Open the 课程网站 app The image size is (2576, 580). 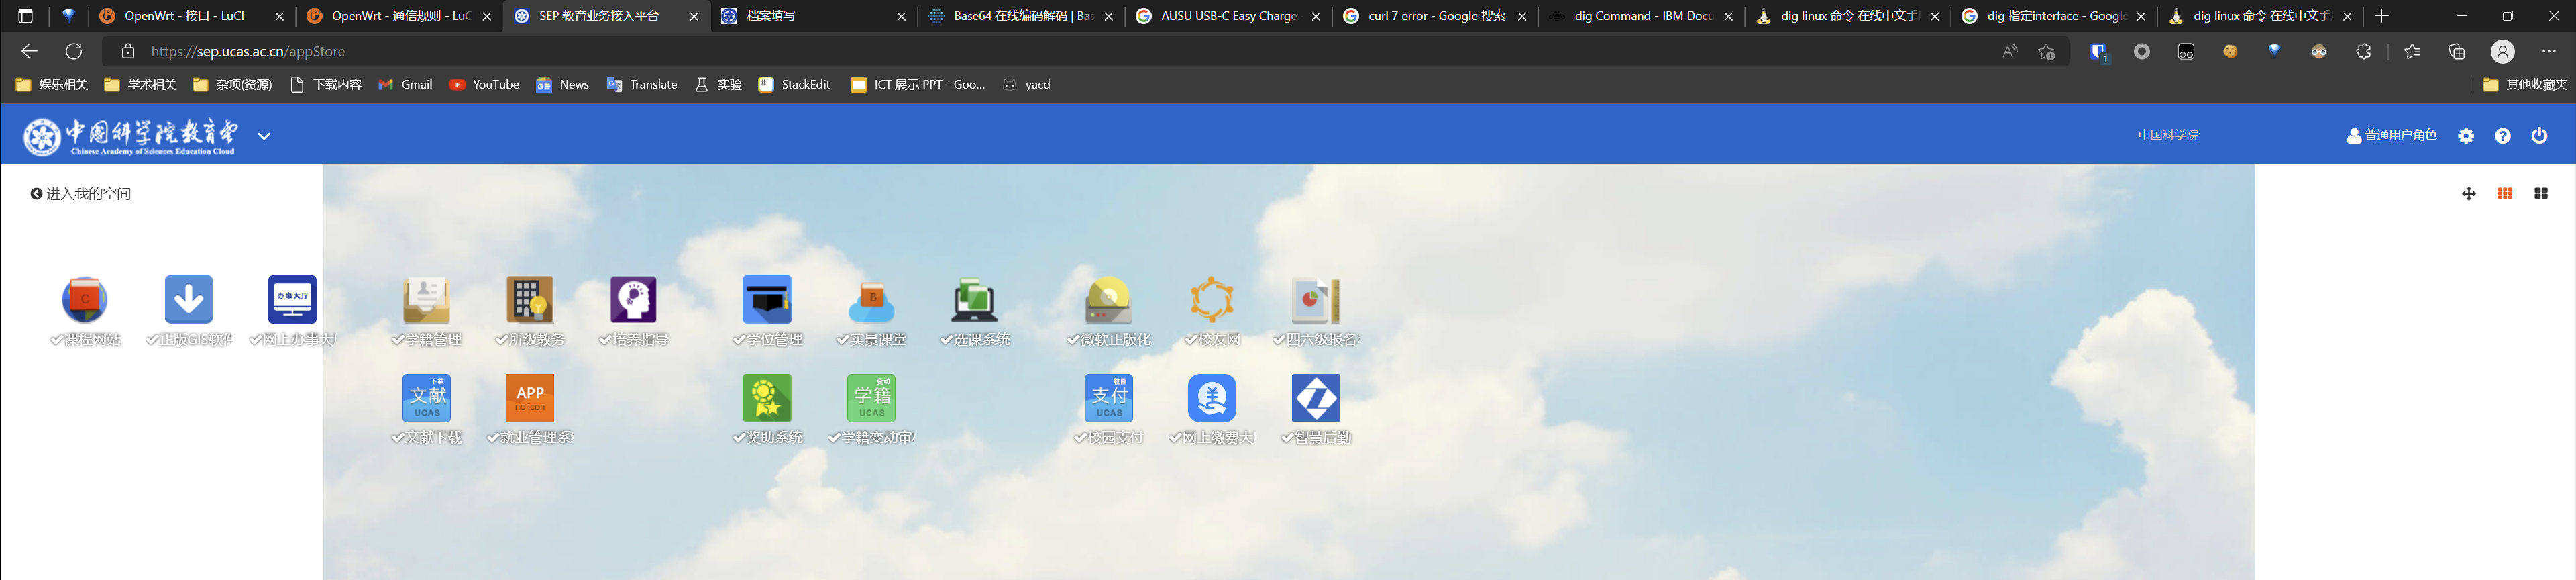85,299
